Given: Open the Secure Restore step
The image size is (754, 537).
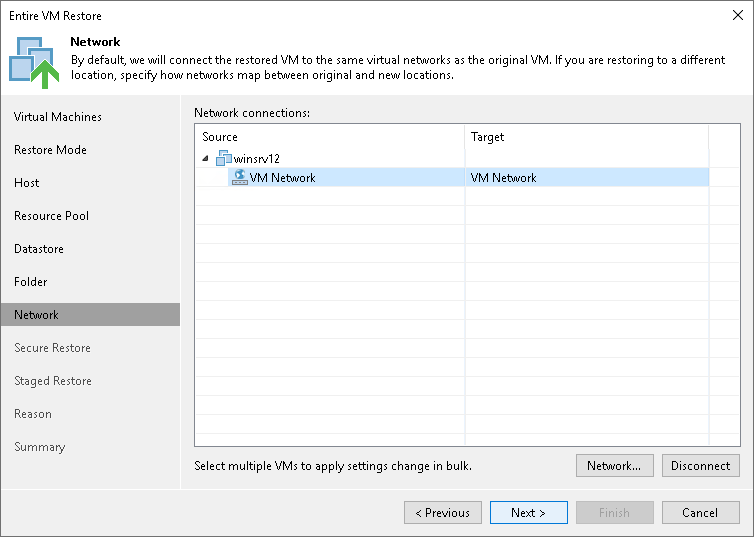Looking at the screenshot, I should 52,348.
